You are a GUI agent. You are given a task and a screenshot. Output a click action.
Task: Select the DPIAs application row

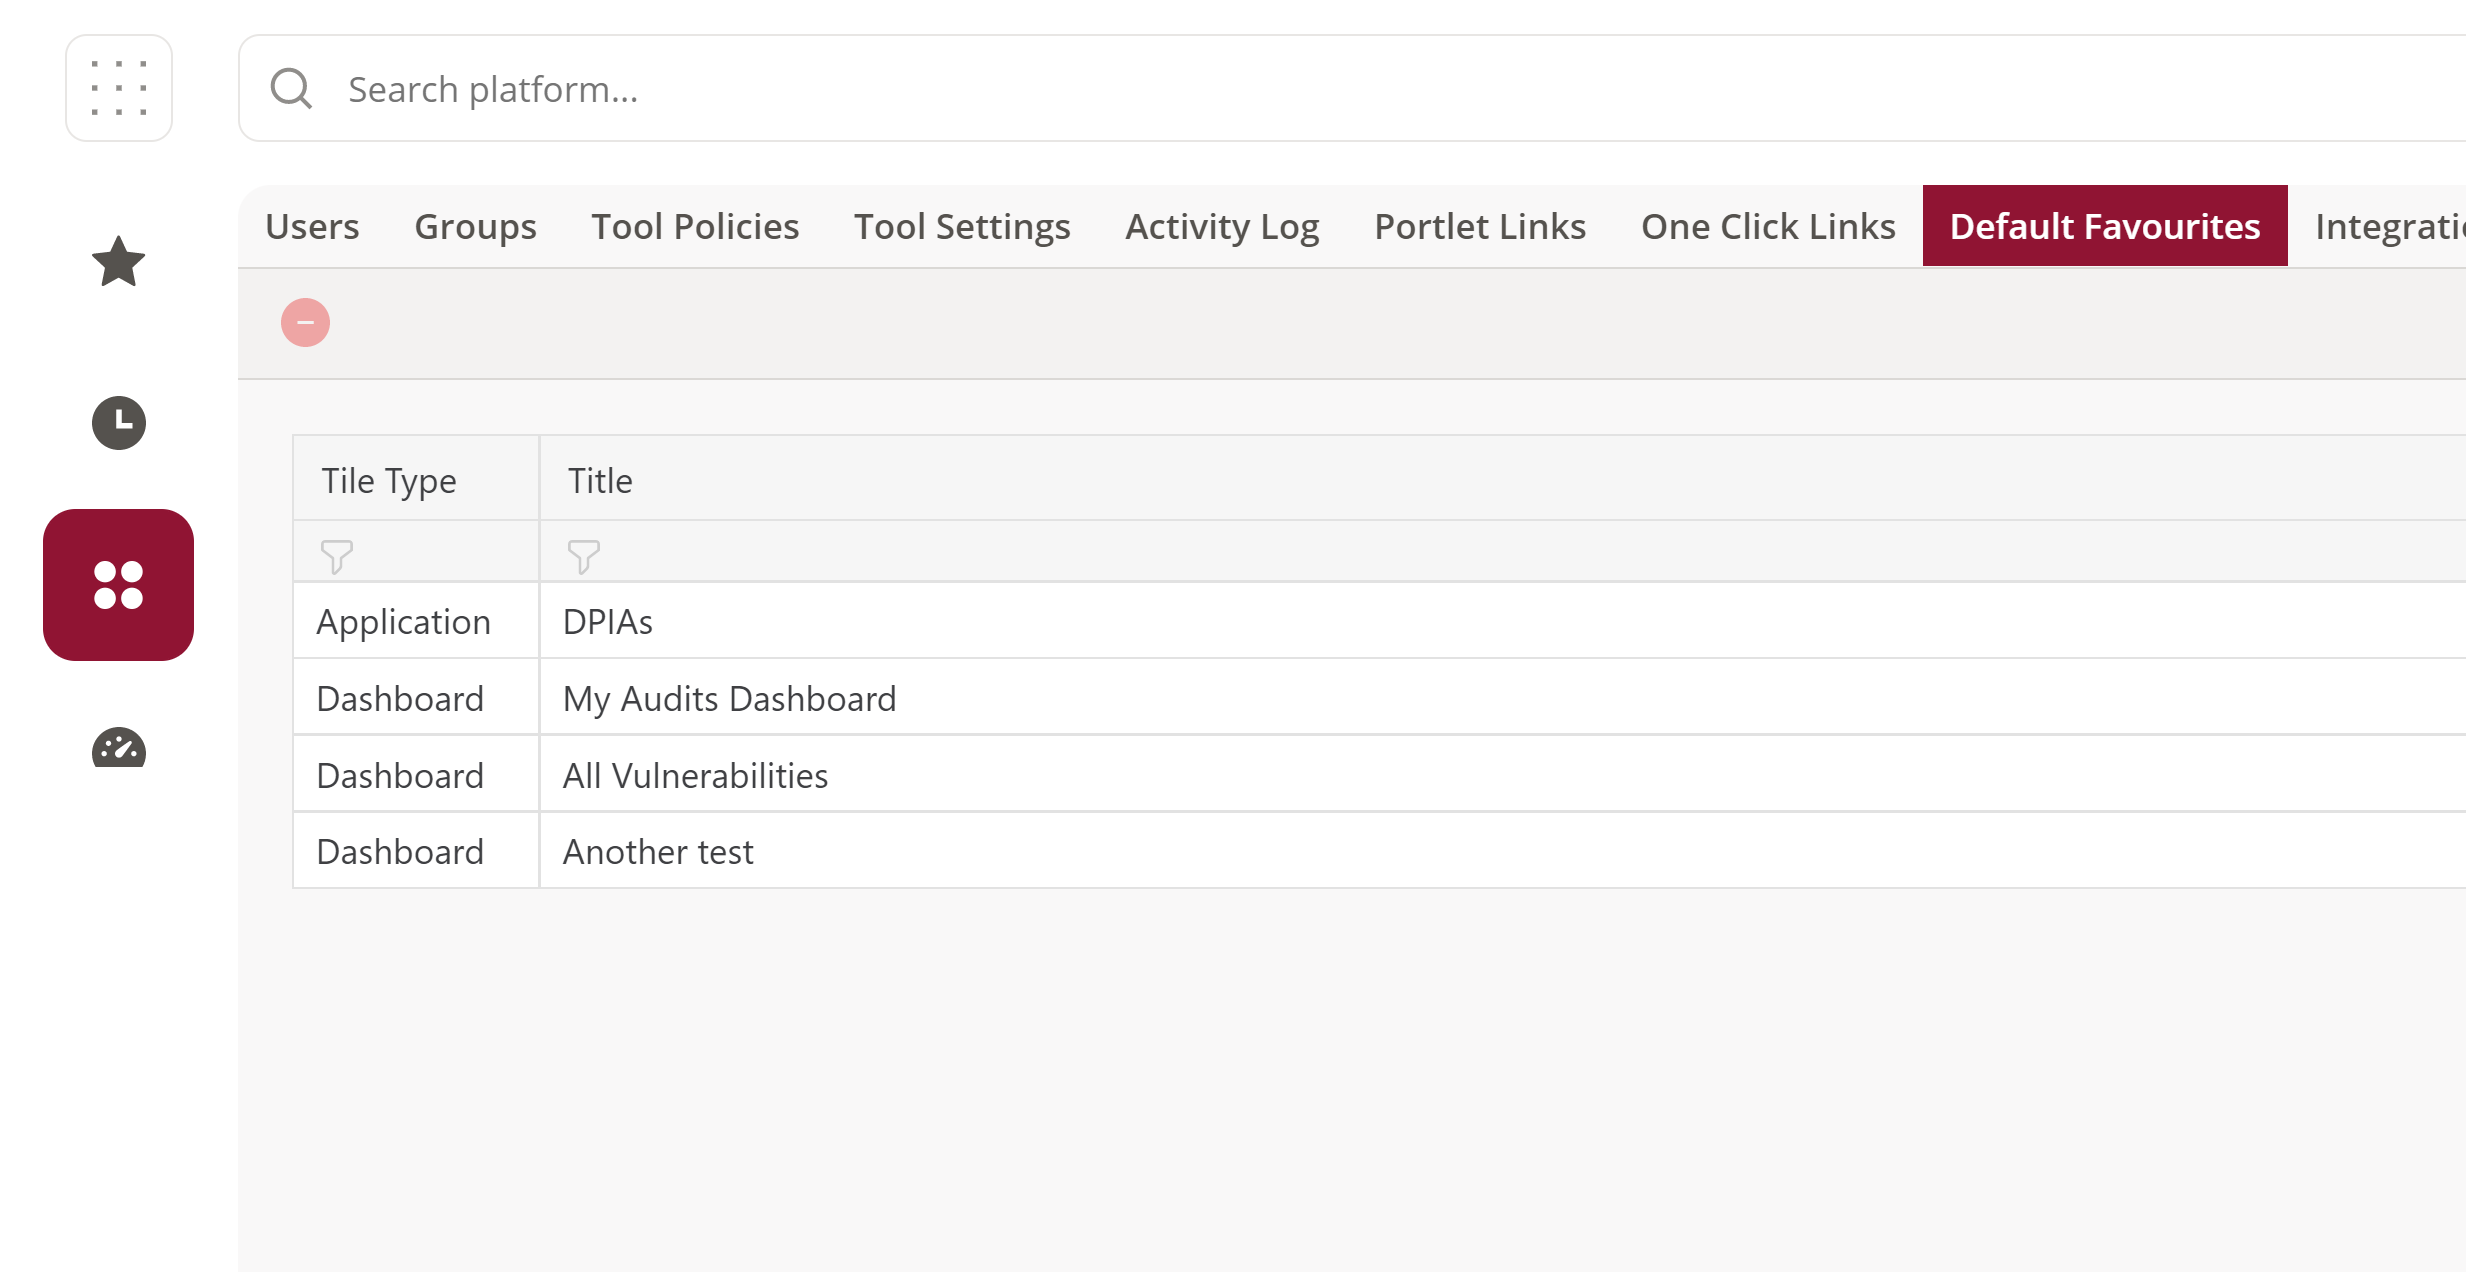[1379, 621]
